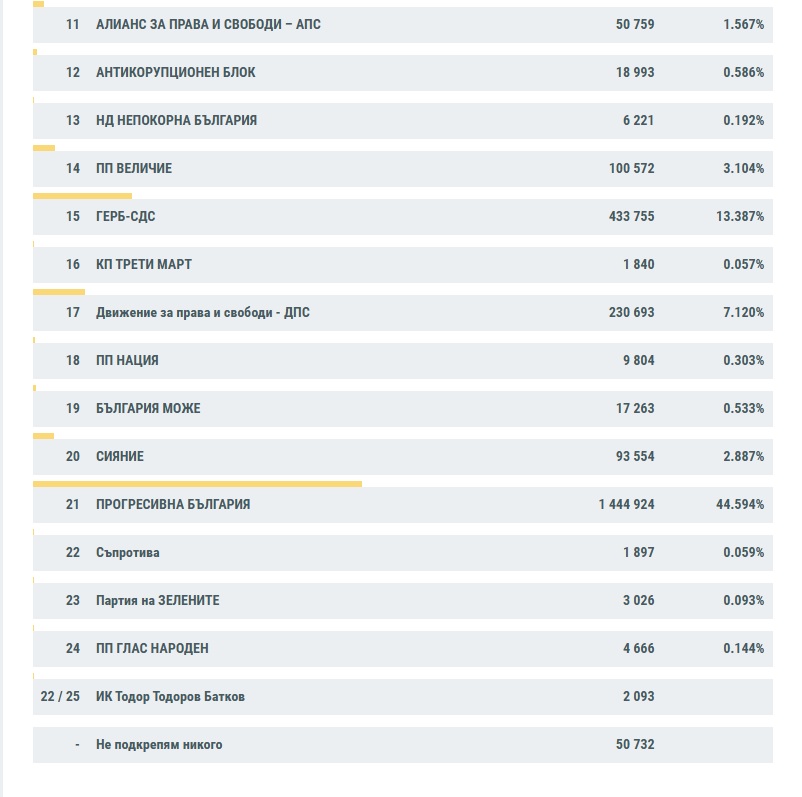Open the Движение за права и свободи - ДПС entry
This screenshot has height=797, width=802.
[x=202, y=313]
